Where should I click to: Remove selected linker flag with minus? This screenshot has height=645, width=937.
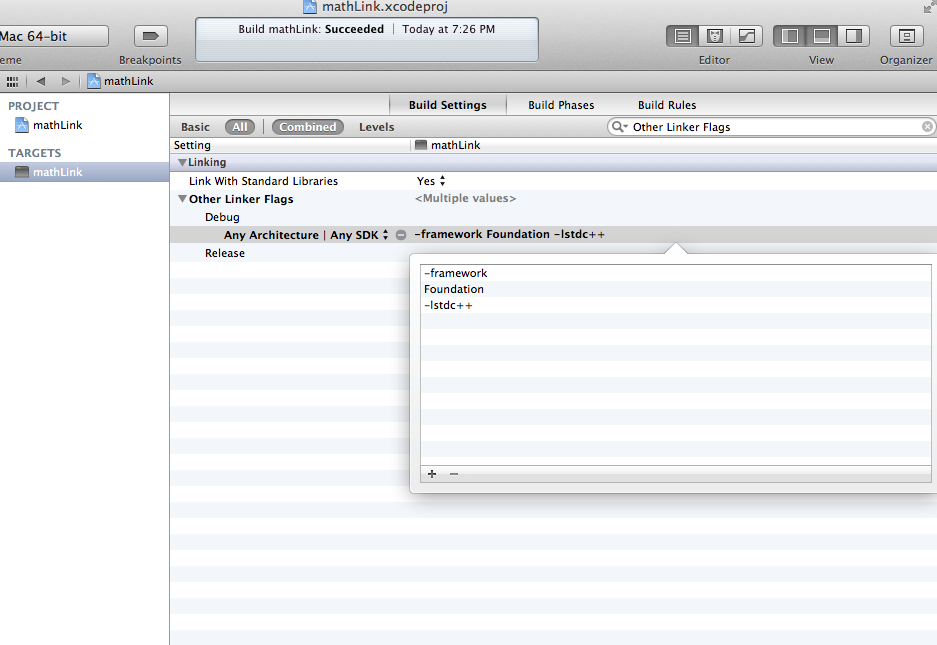pos(454,474)
